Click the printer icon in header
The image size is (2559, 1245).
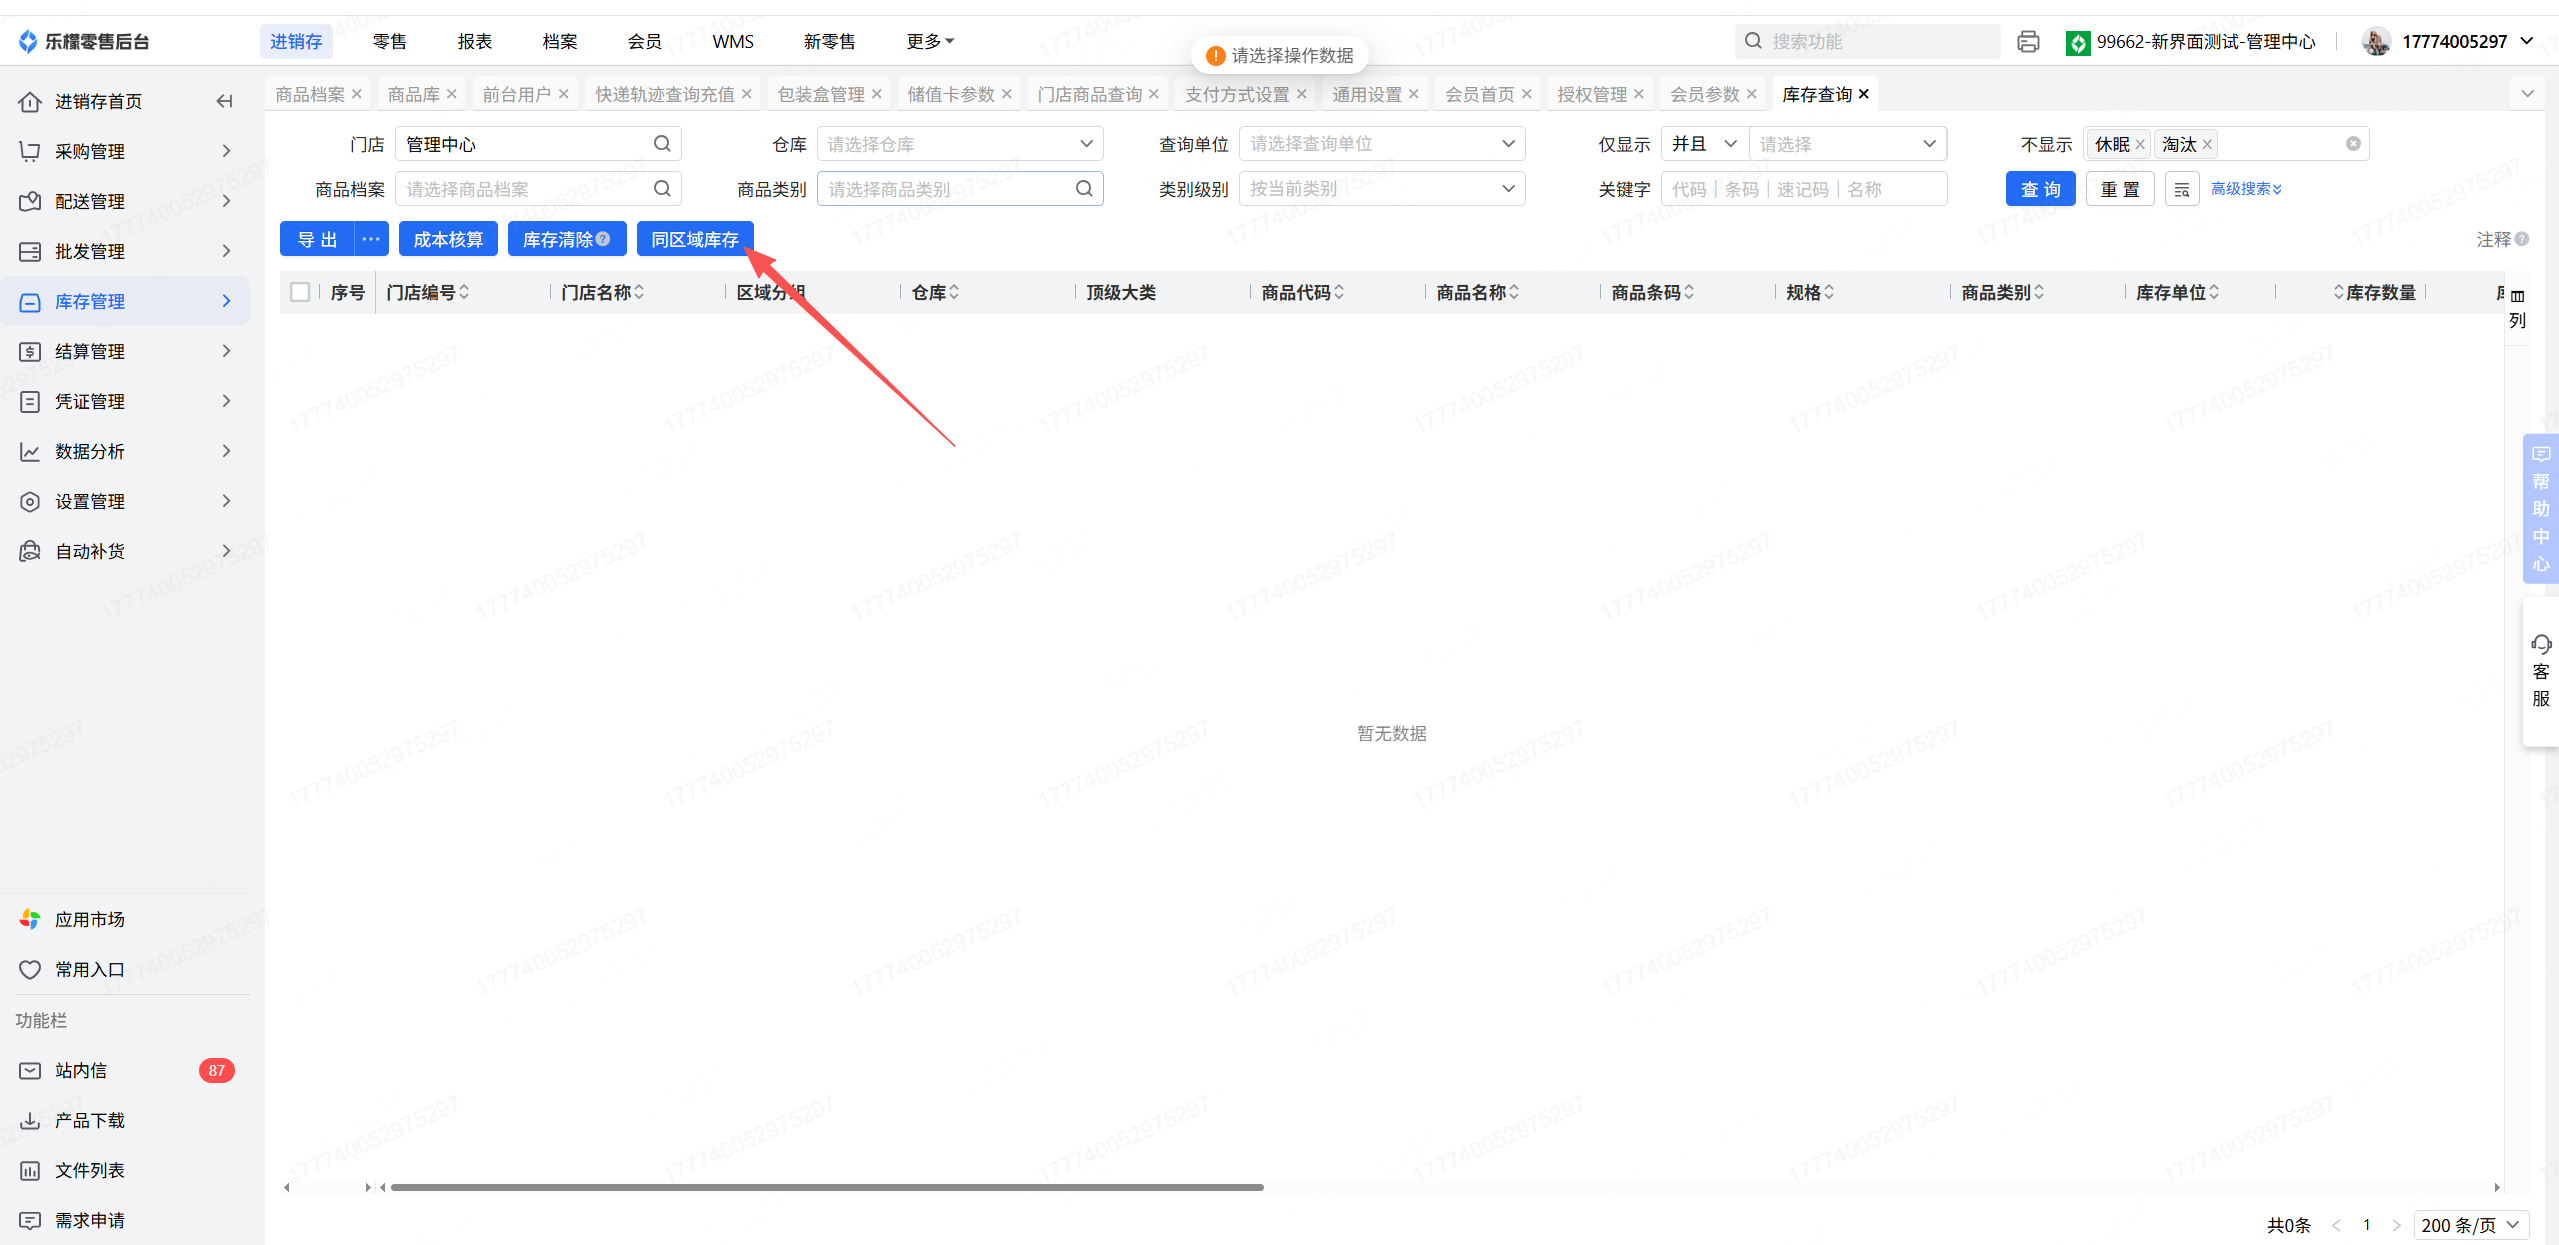(2028, 41)
